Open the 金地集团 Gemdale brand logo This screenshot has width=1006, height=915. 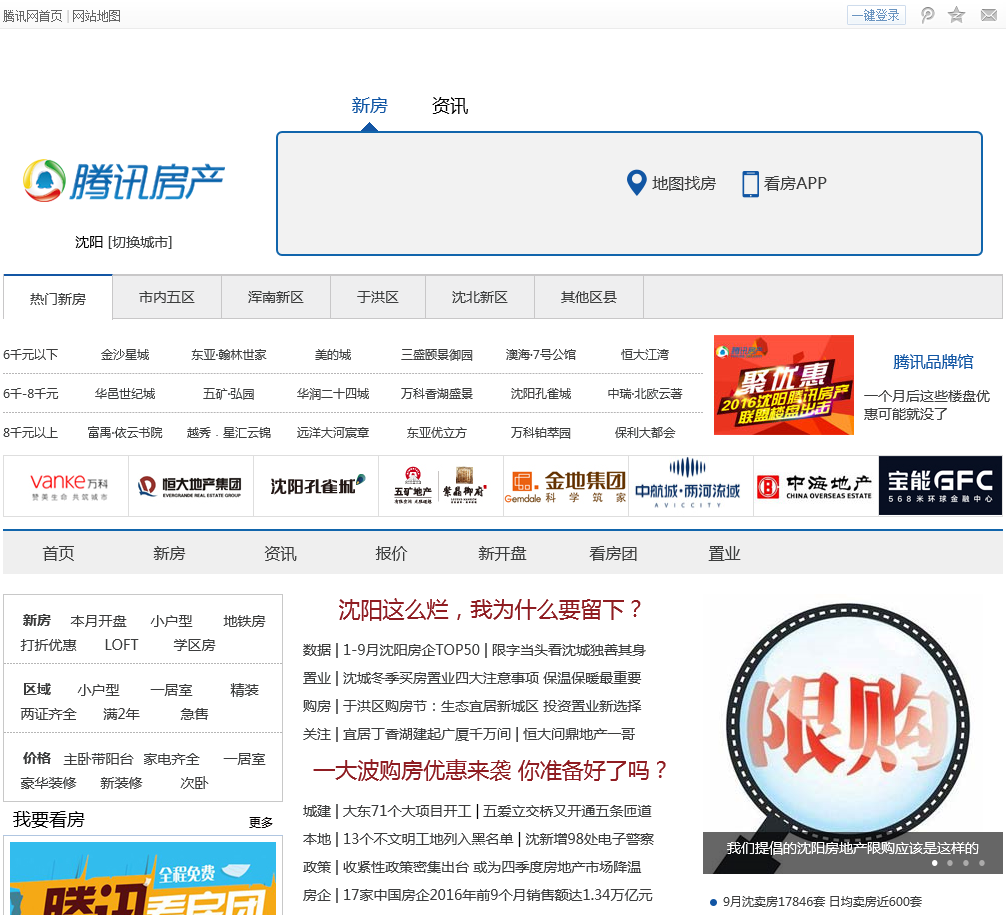point(565,486)
